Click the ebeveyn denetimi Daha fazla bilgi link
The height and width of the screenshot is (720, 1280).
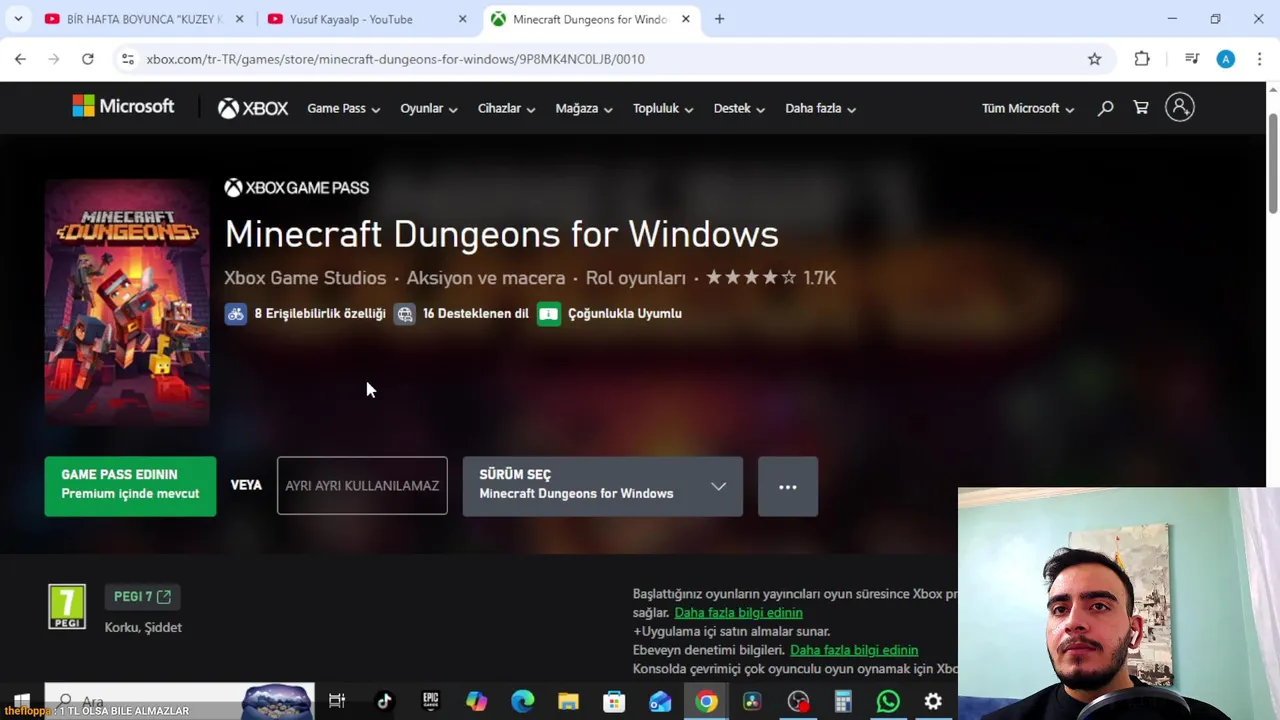coord(854,650)
